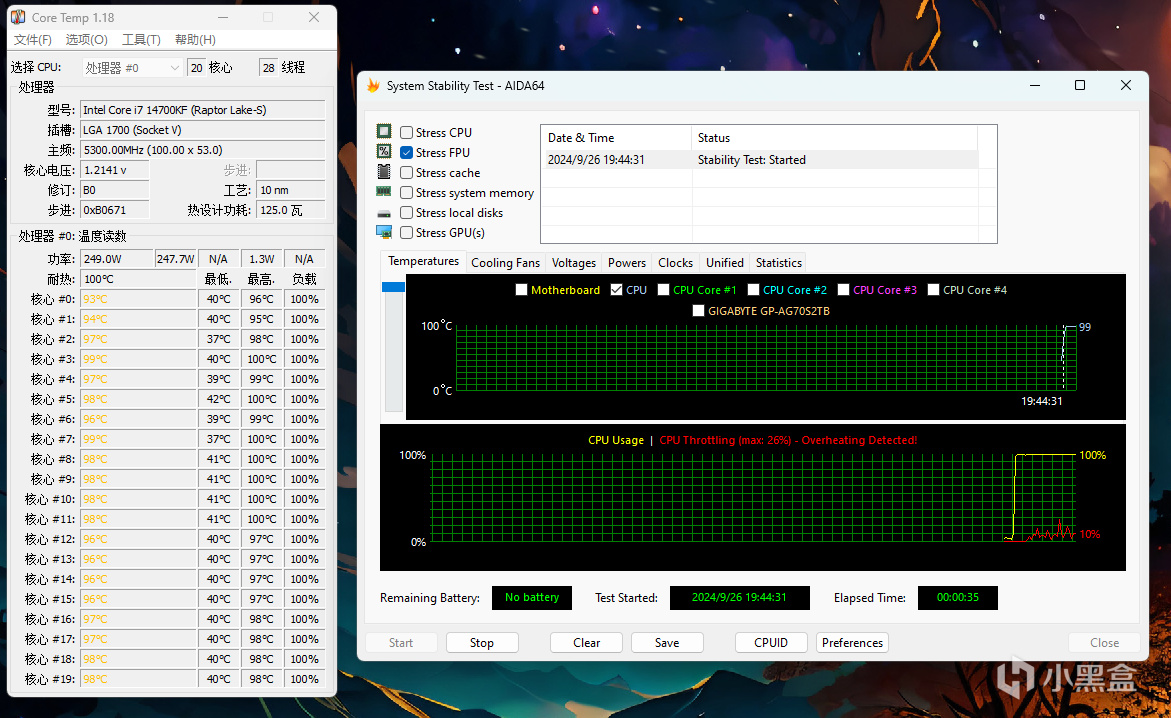Viewport: 1171px width, 718px height.
Task: Click the 插槽 field showing LGA 1700
Action: tap(202, 130)
